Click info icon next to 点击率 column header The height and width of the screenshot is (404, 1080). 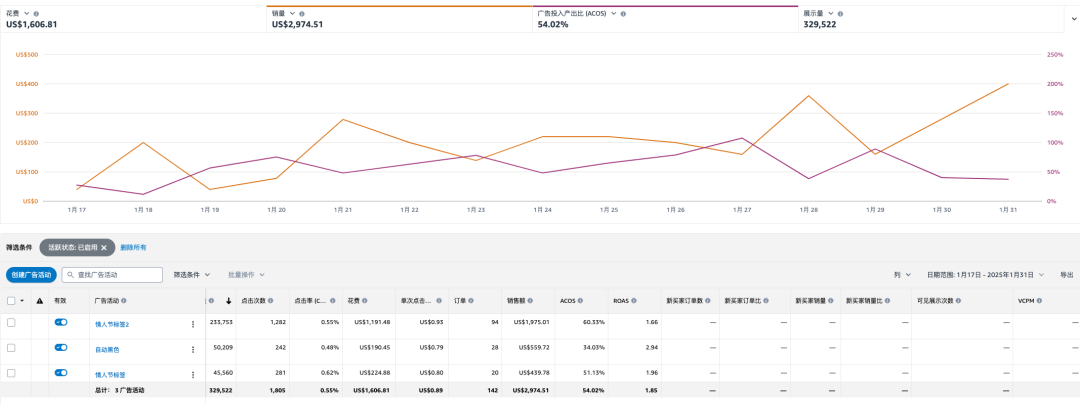tap(331, 301)
